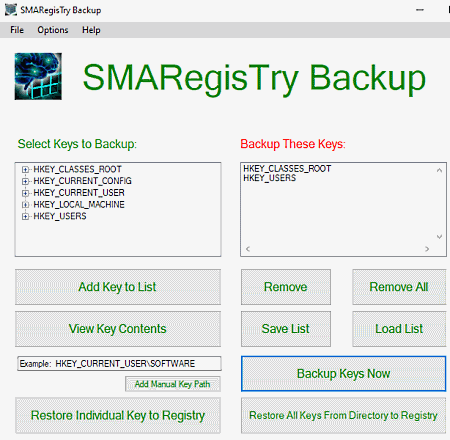Open the Help menu
Image resolution: width=450 pixels, height=440 pixels.
click(91, 30)
